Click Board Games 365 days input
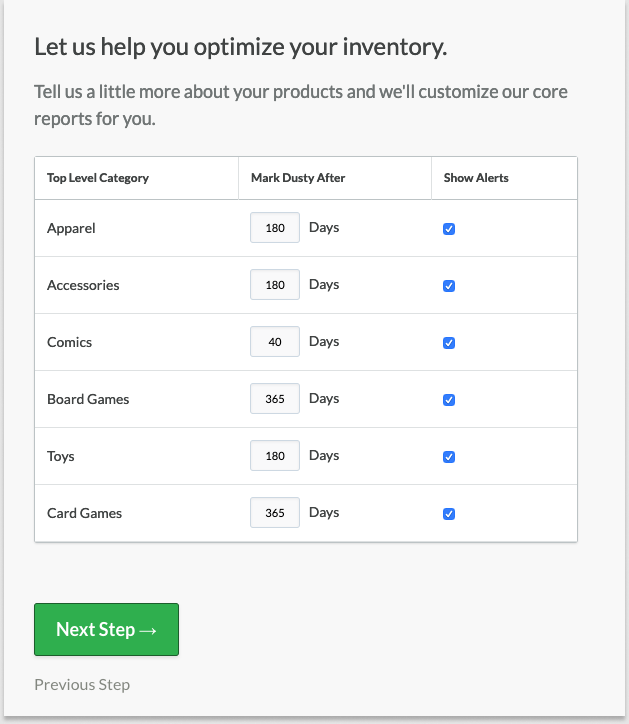The height and width of the screenshot is (724, 629). [x=275, y=399]
